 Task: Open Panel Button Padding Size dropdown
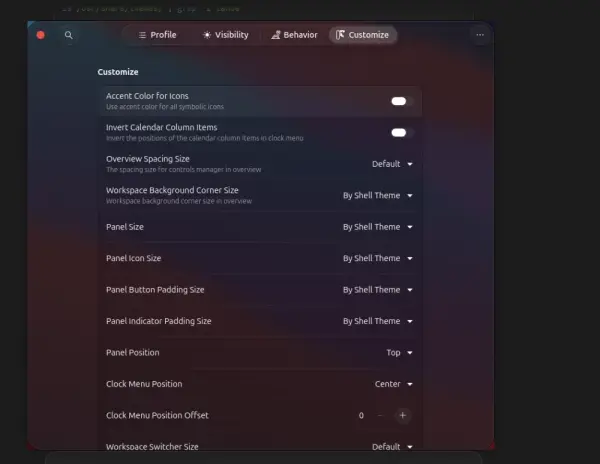378,290
